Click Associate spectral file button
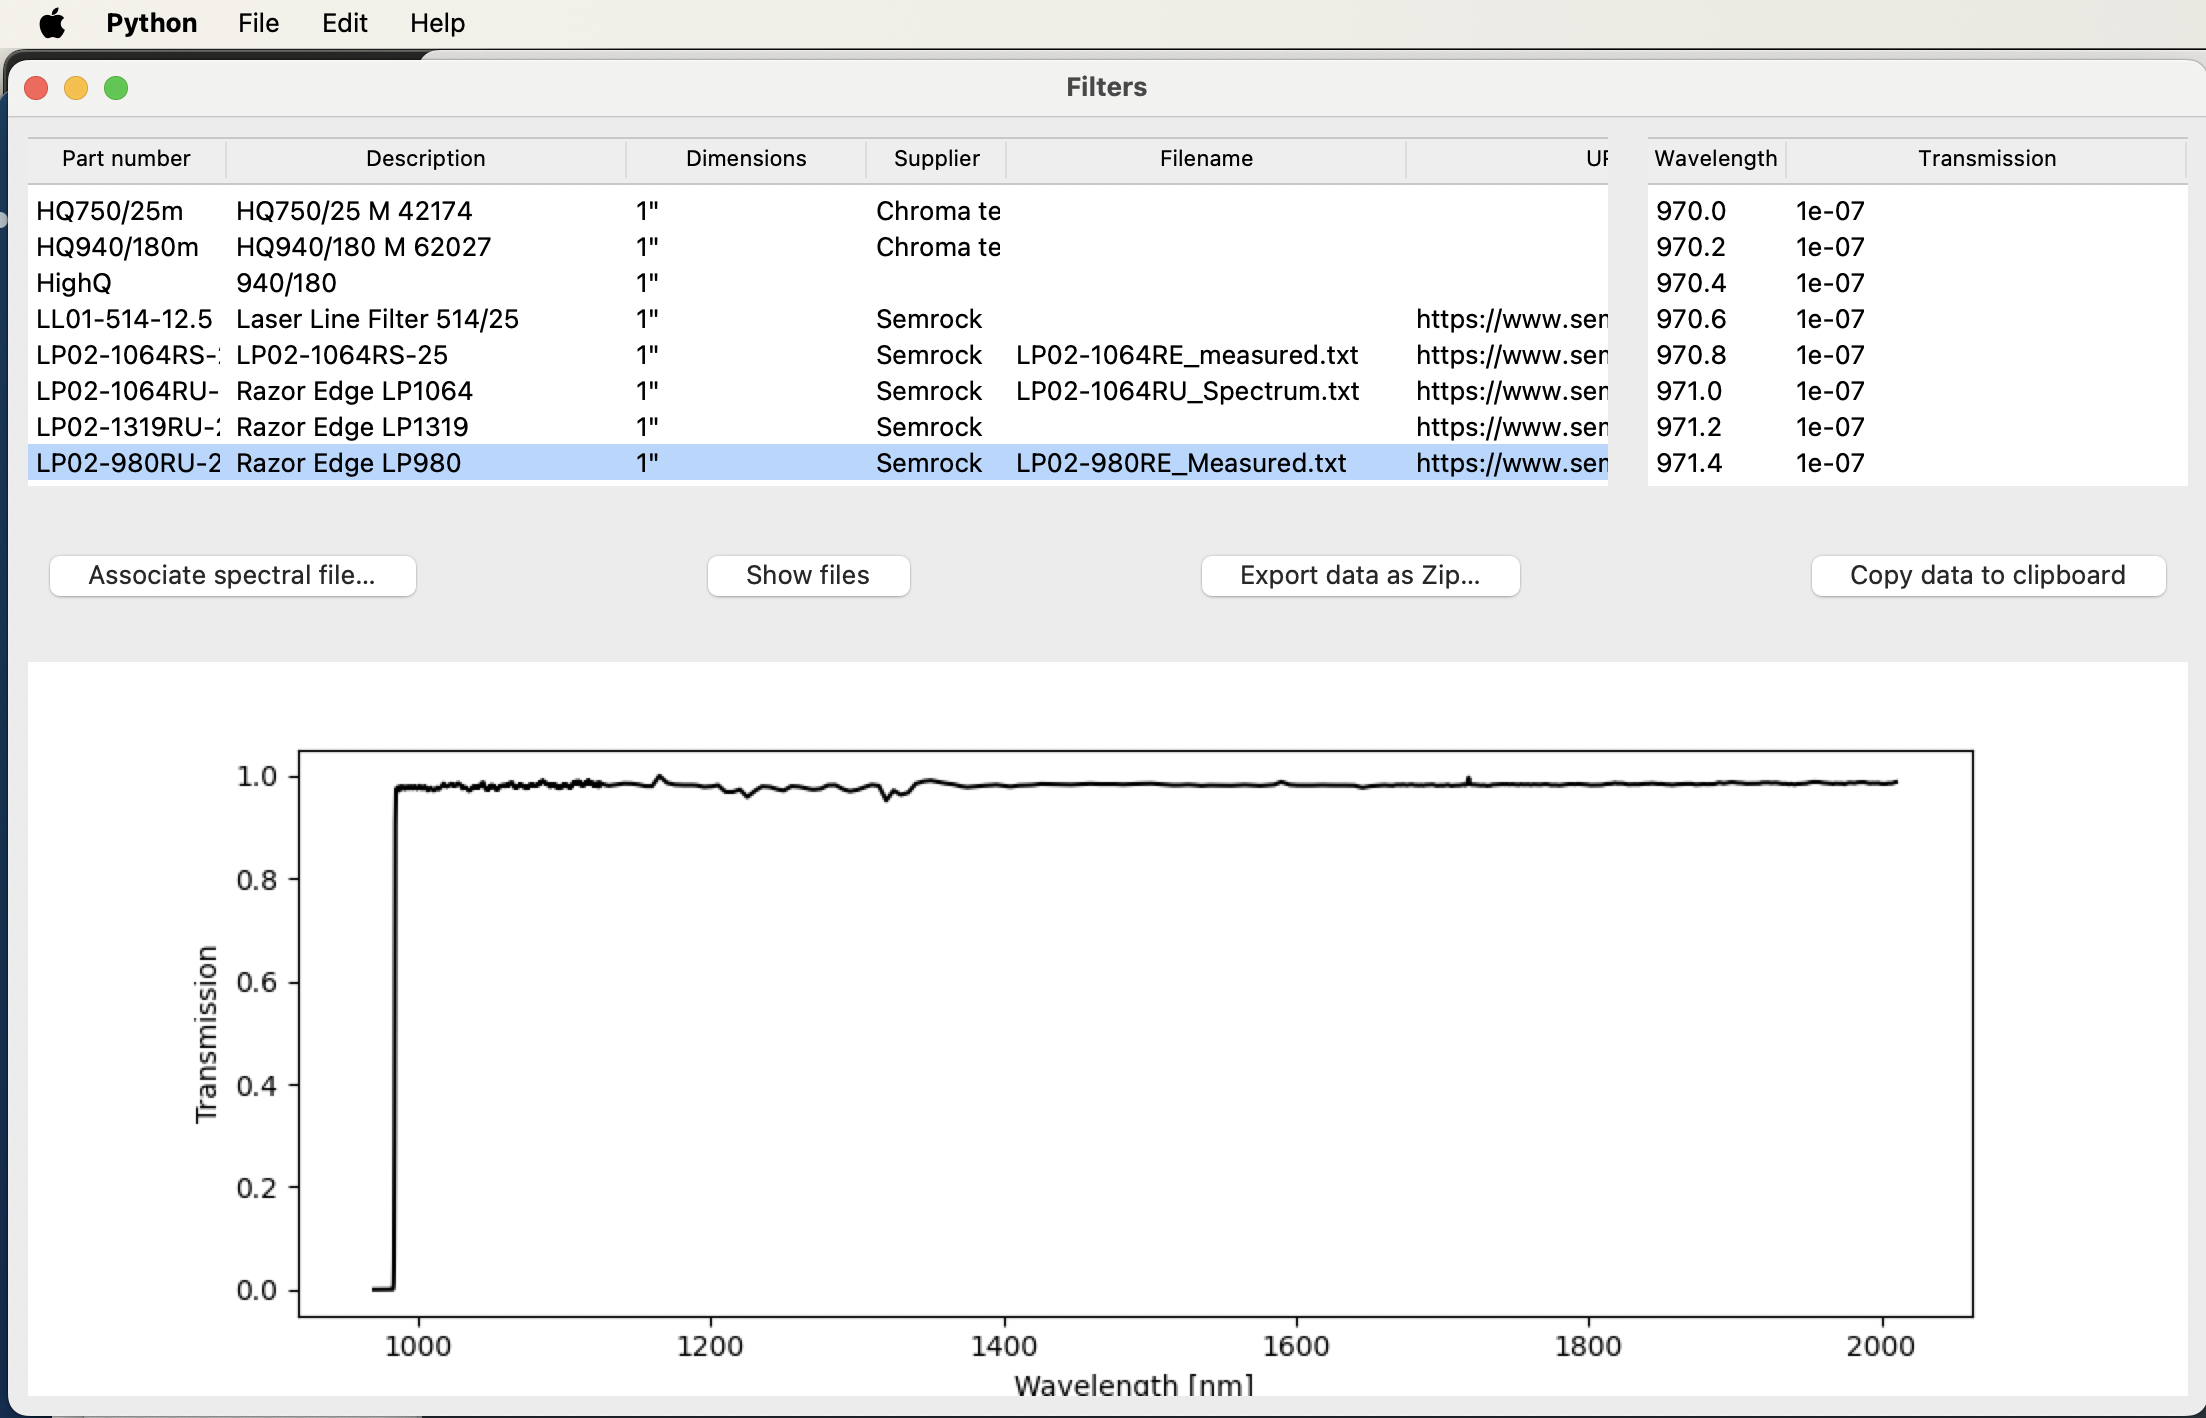This screenshot has width=2206, height=1418. click(232, 575)
